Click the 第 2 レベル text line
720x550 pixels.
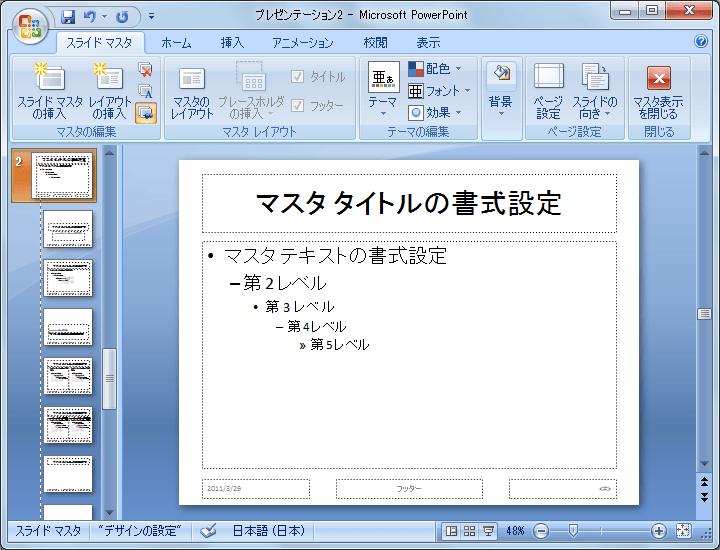285,283
